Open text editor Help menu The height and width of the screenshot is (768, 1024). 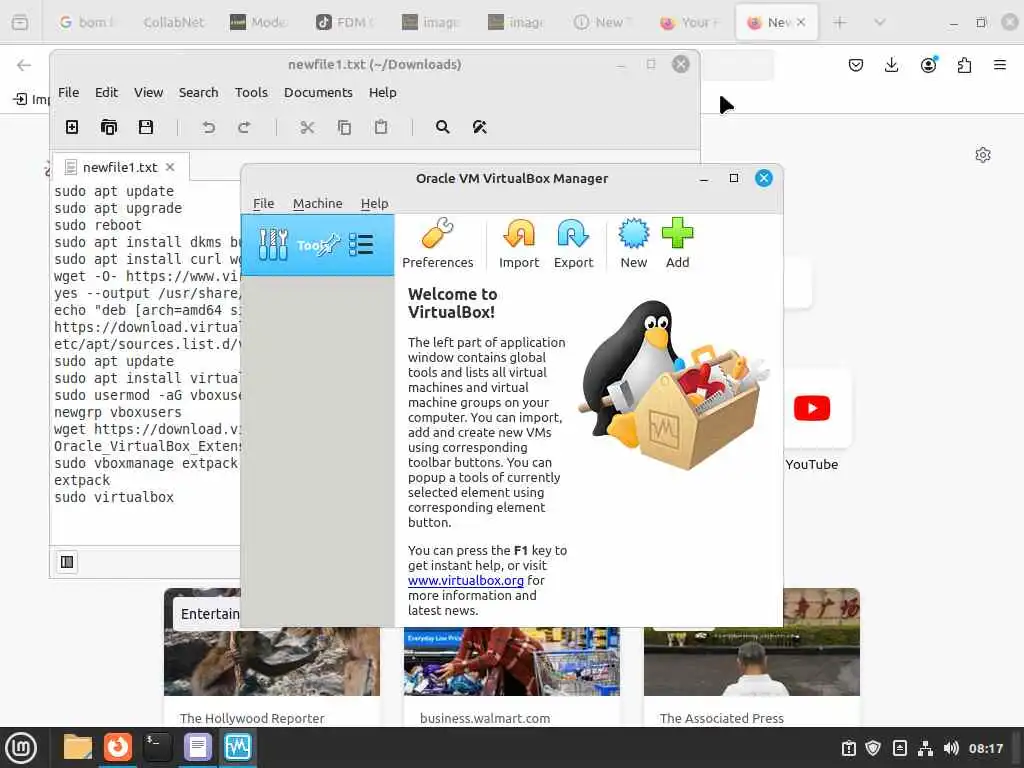pos(382,92)
